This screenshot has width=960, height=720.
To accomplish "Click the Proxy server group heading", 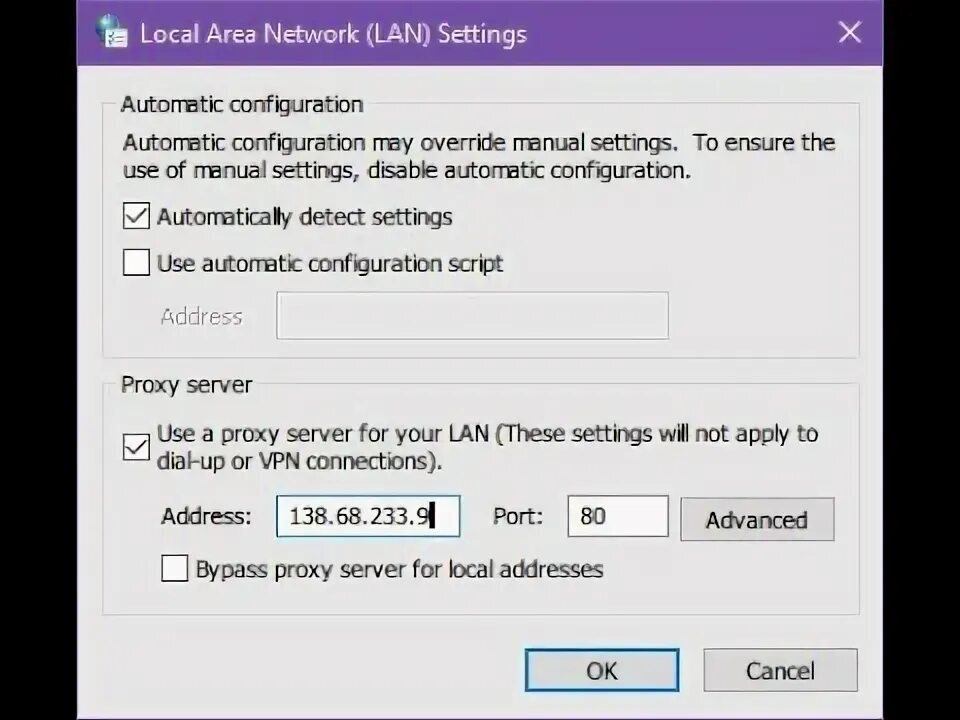I will (x=187, y=384).
